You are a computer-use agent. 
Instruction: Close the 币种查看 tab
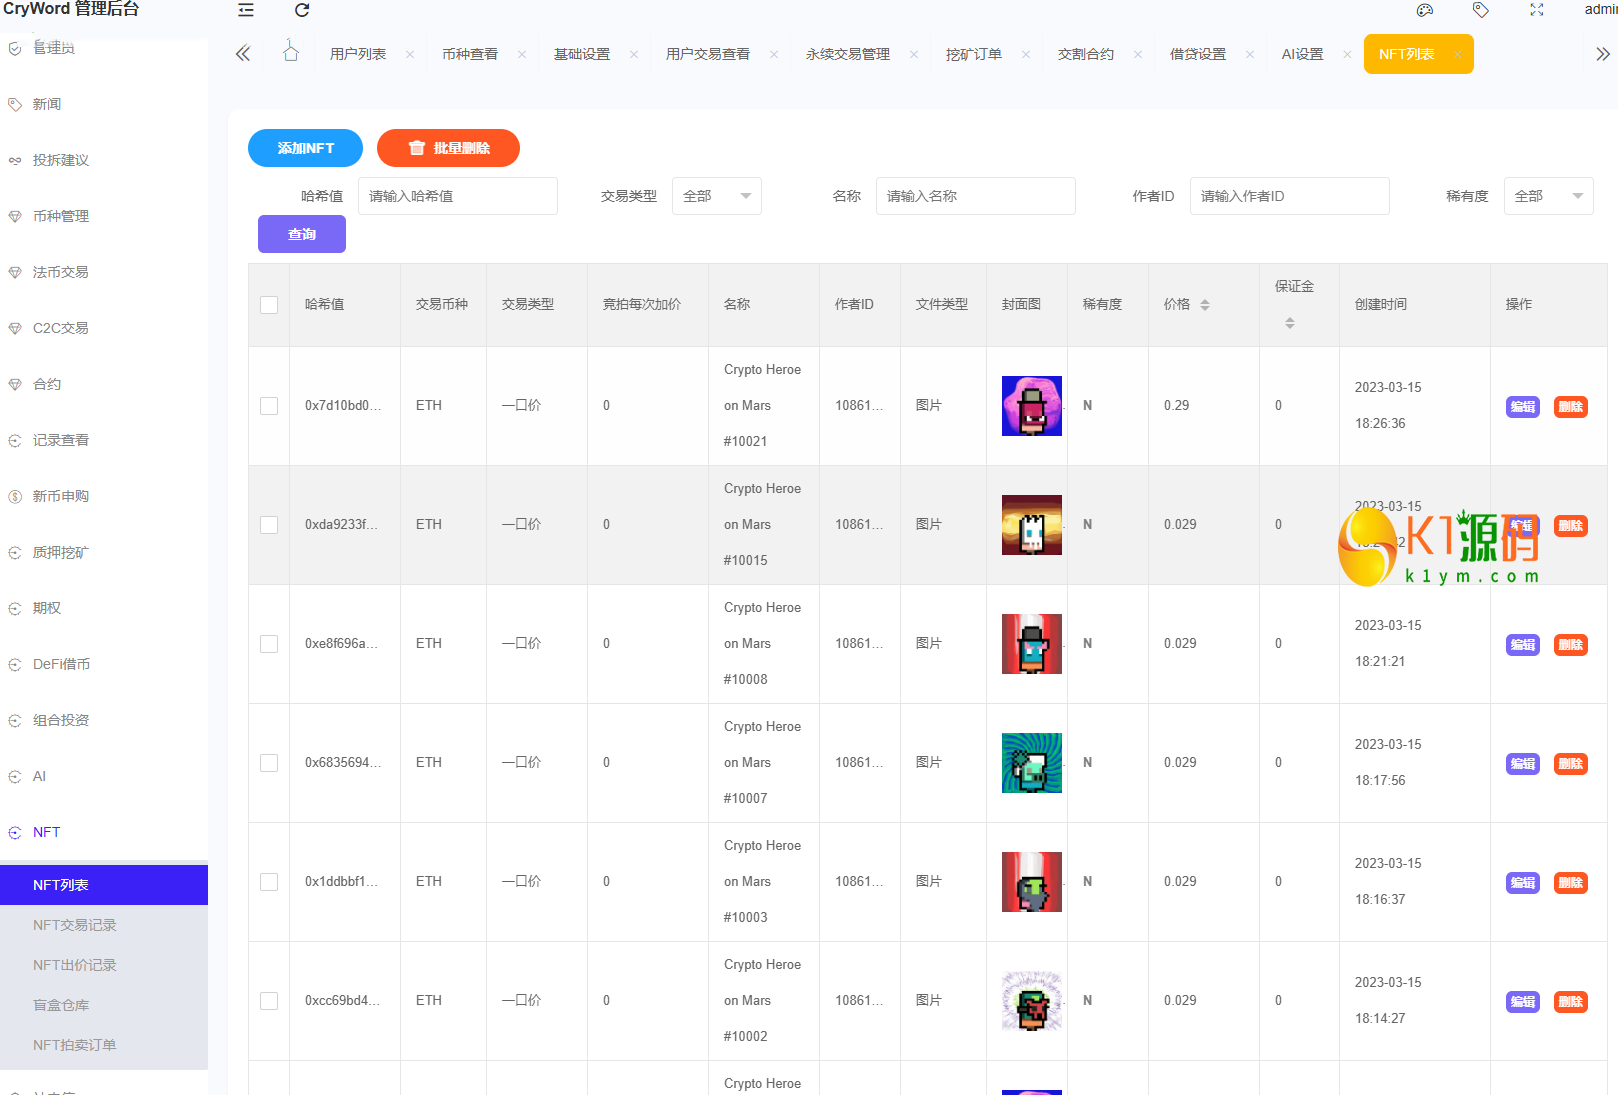click(x=522, y=55)
